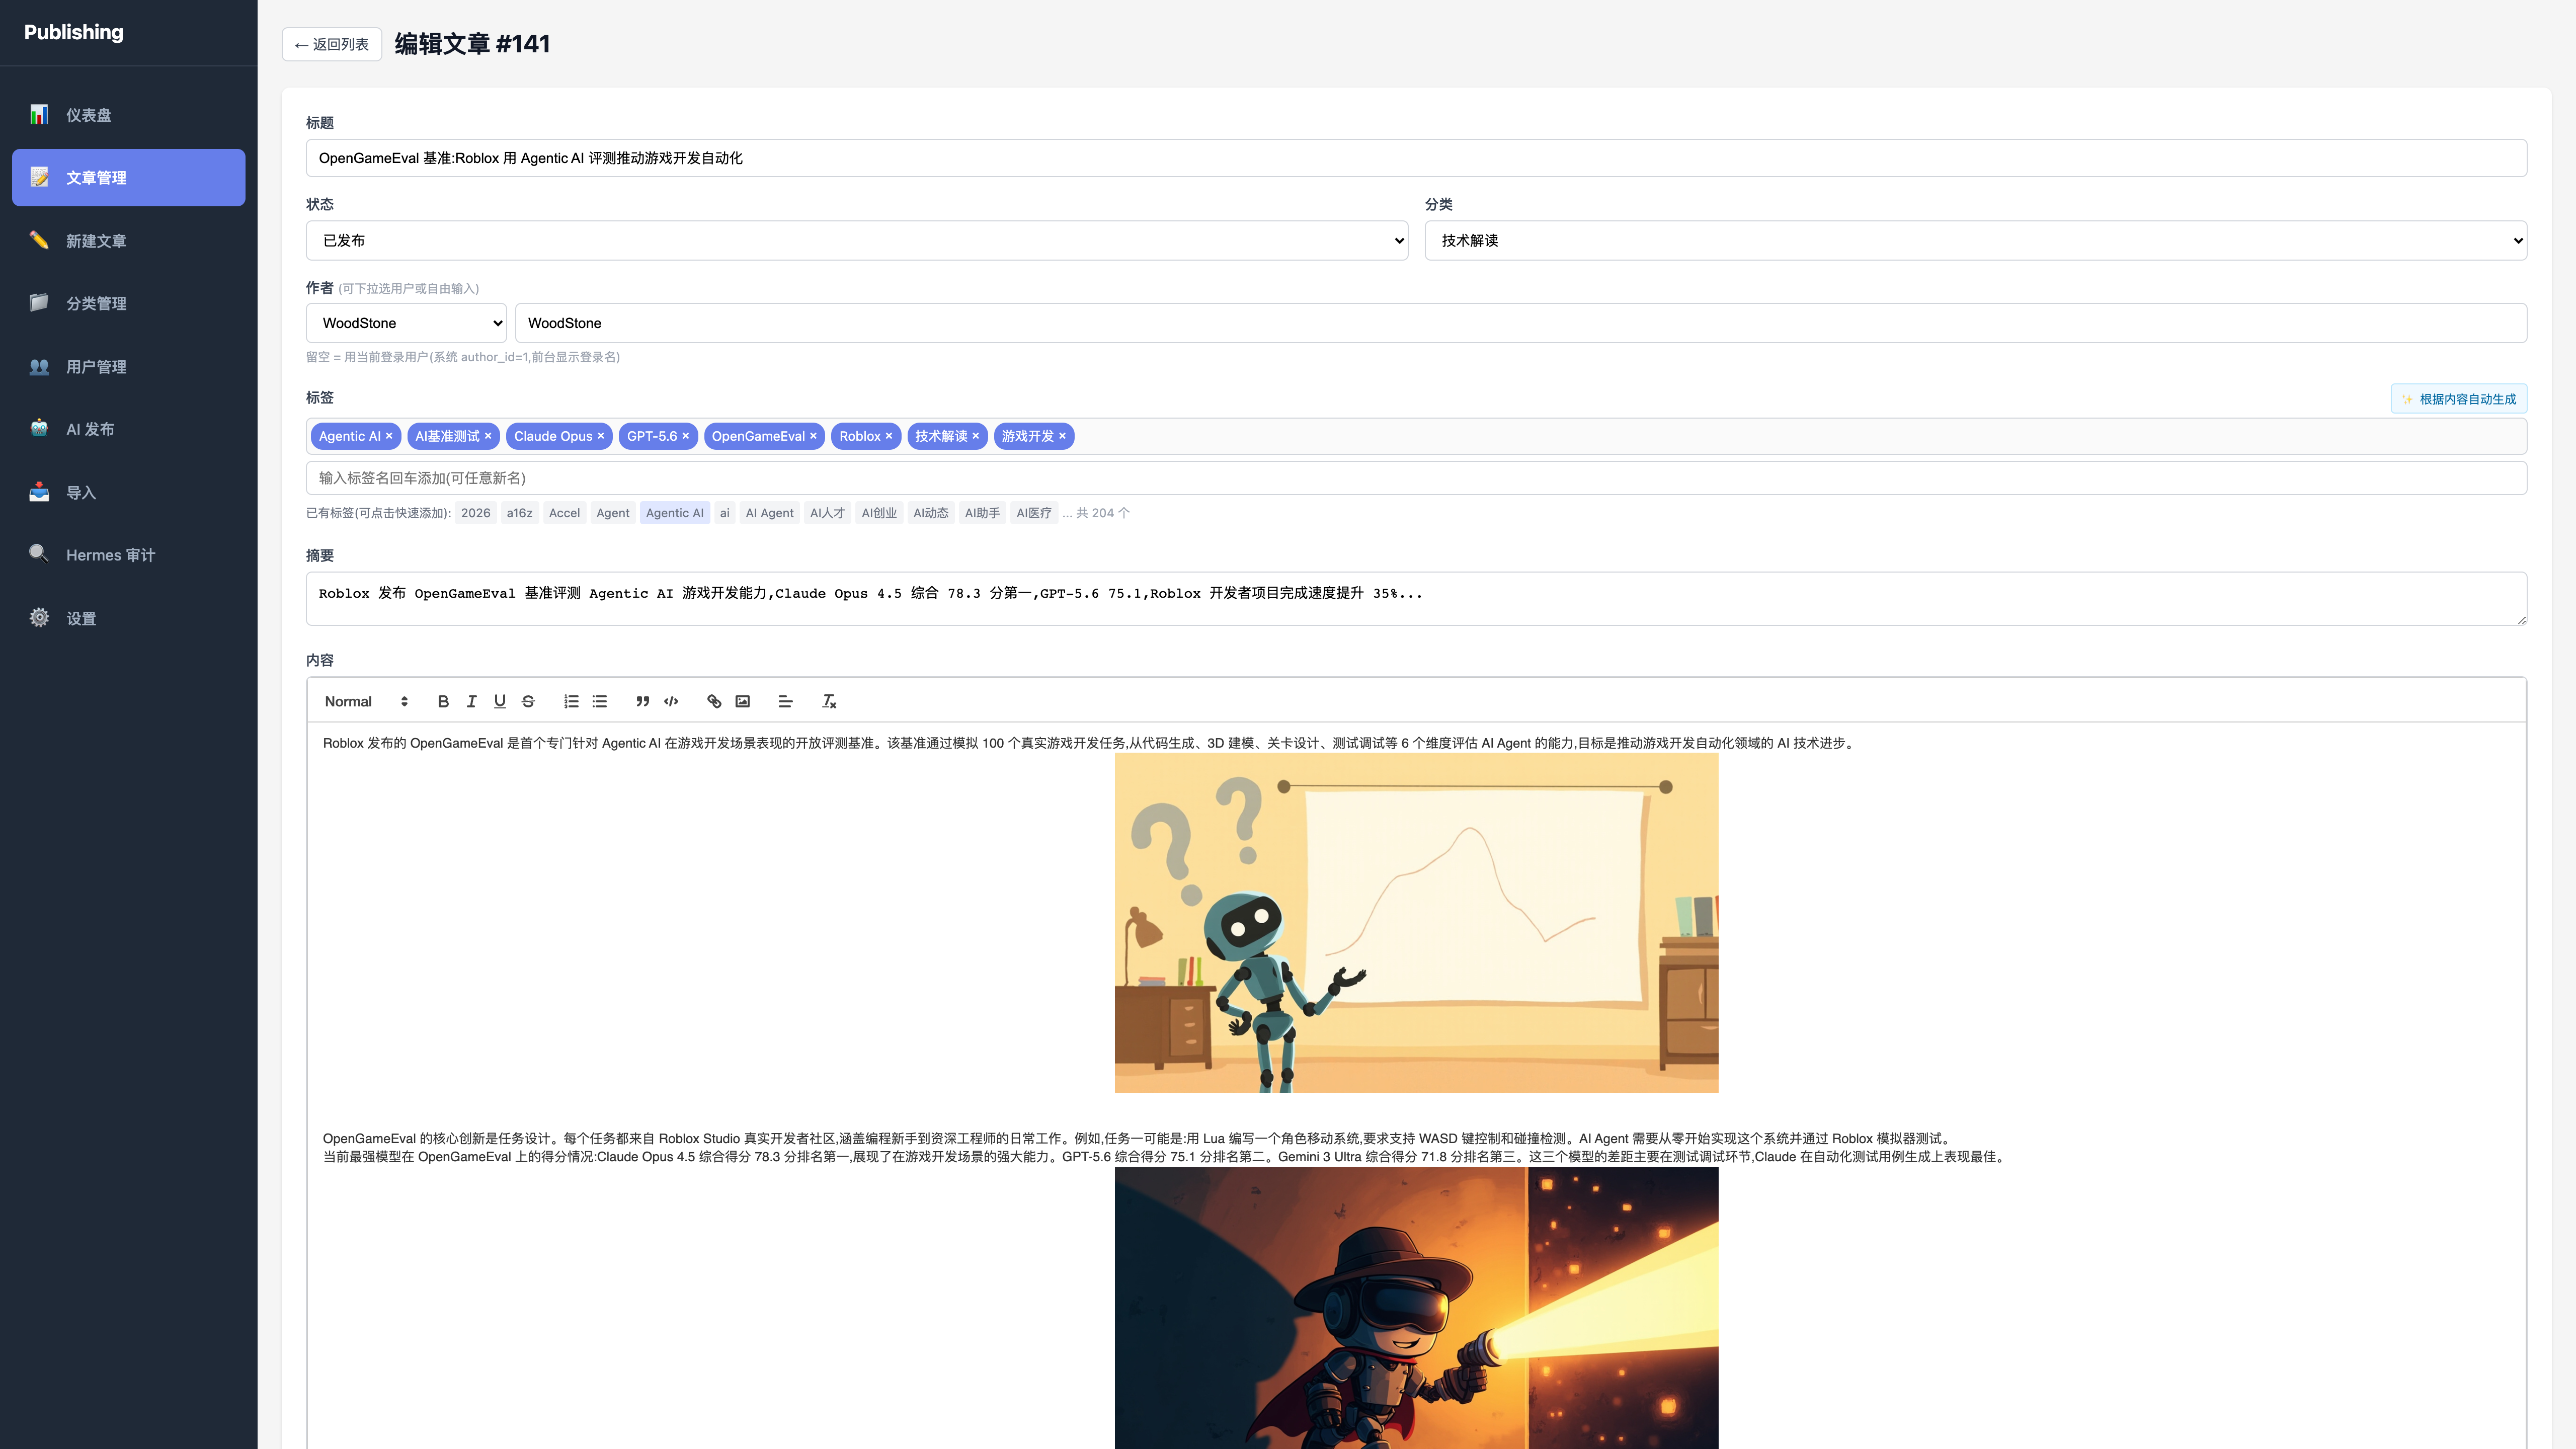Add the existing tag AI Agent
Viewport: 2576px width, 1449px height.
coord(770,513)
